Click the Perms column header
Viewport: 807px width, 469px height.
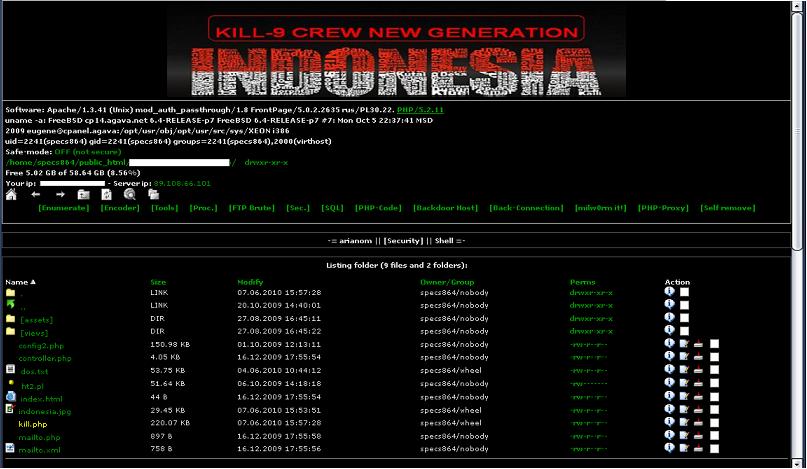point(583,282)
